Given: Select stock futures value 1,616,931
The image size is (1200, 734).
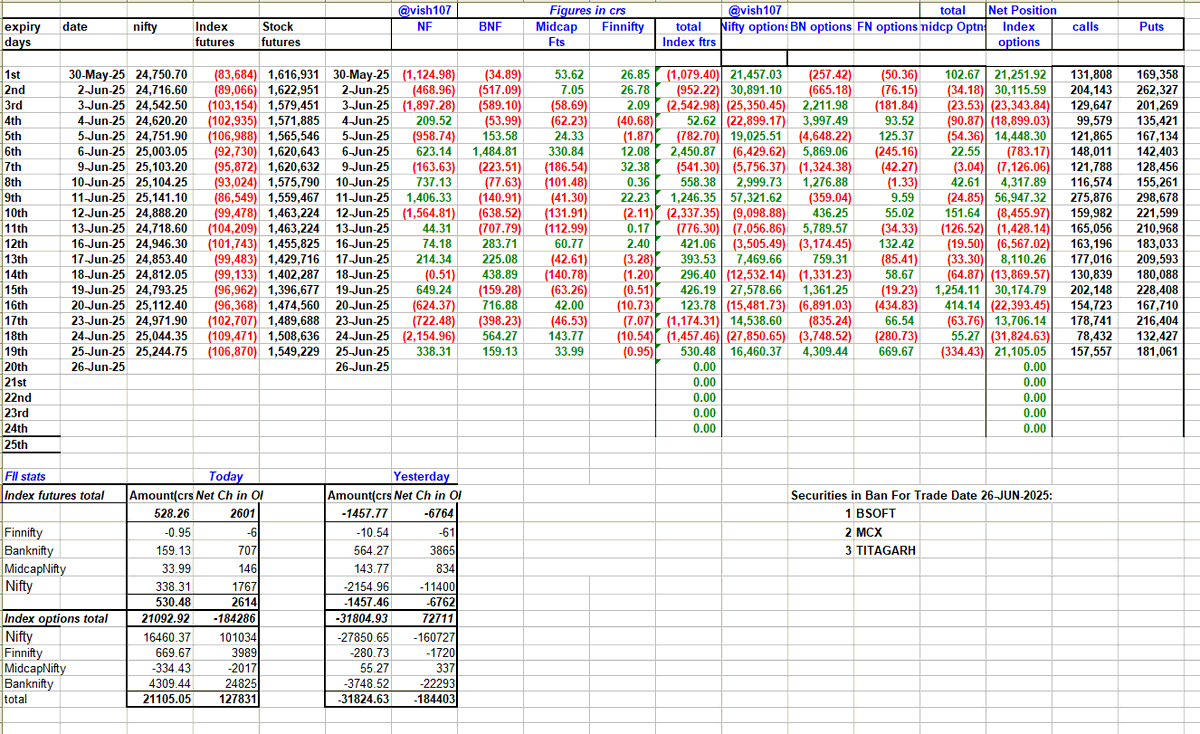Looking at the screenshot, I should tap(291, 75).
